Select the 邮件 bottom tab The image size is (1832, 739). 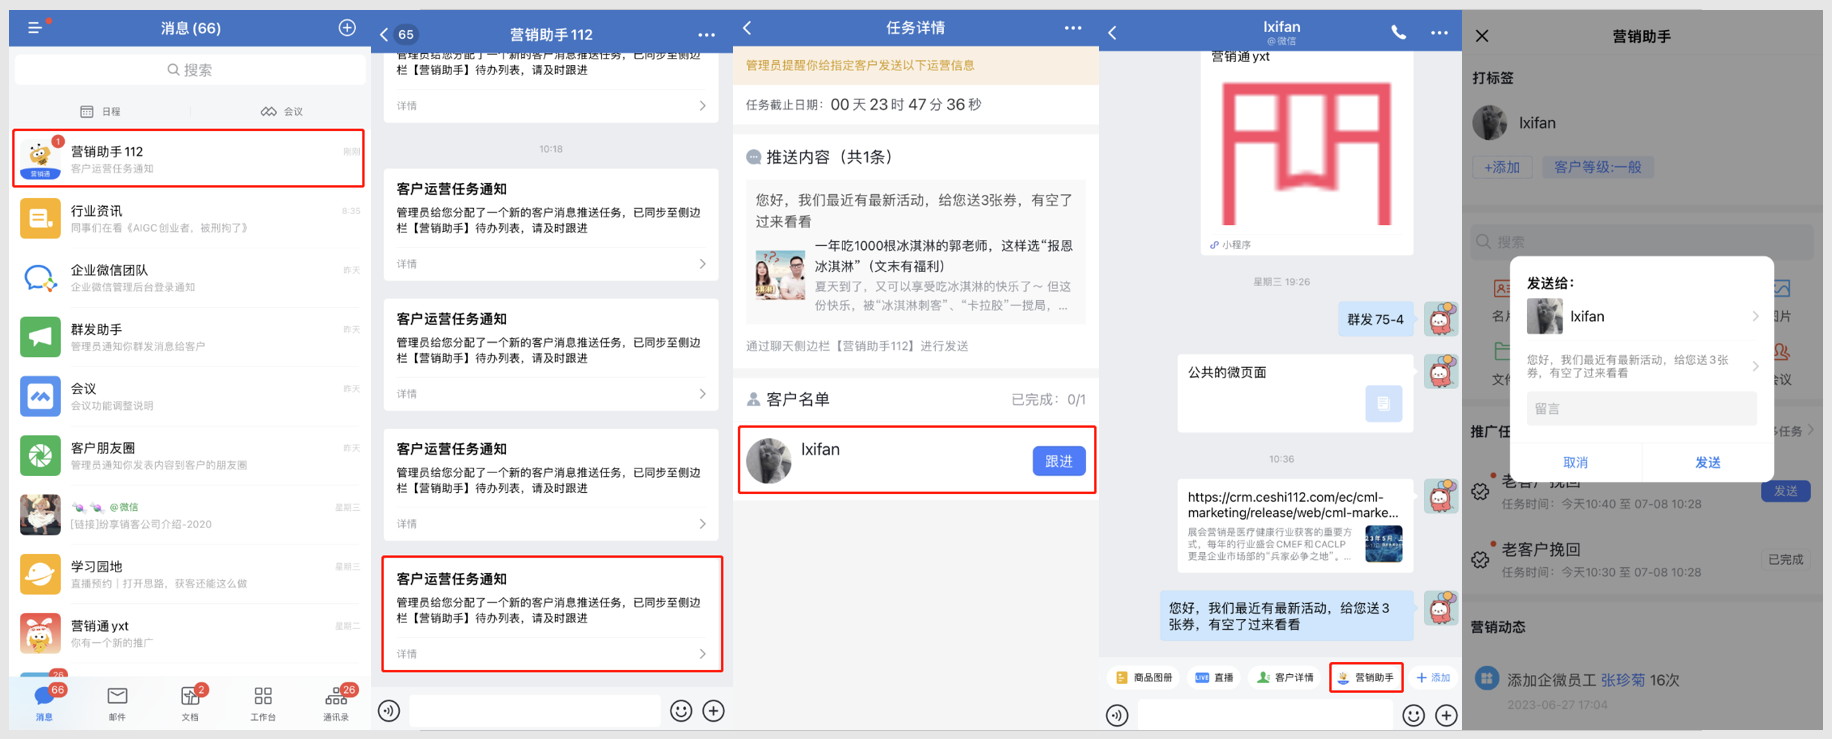(117, 703)
